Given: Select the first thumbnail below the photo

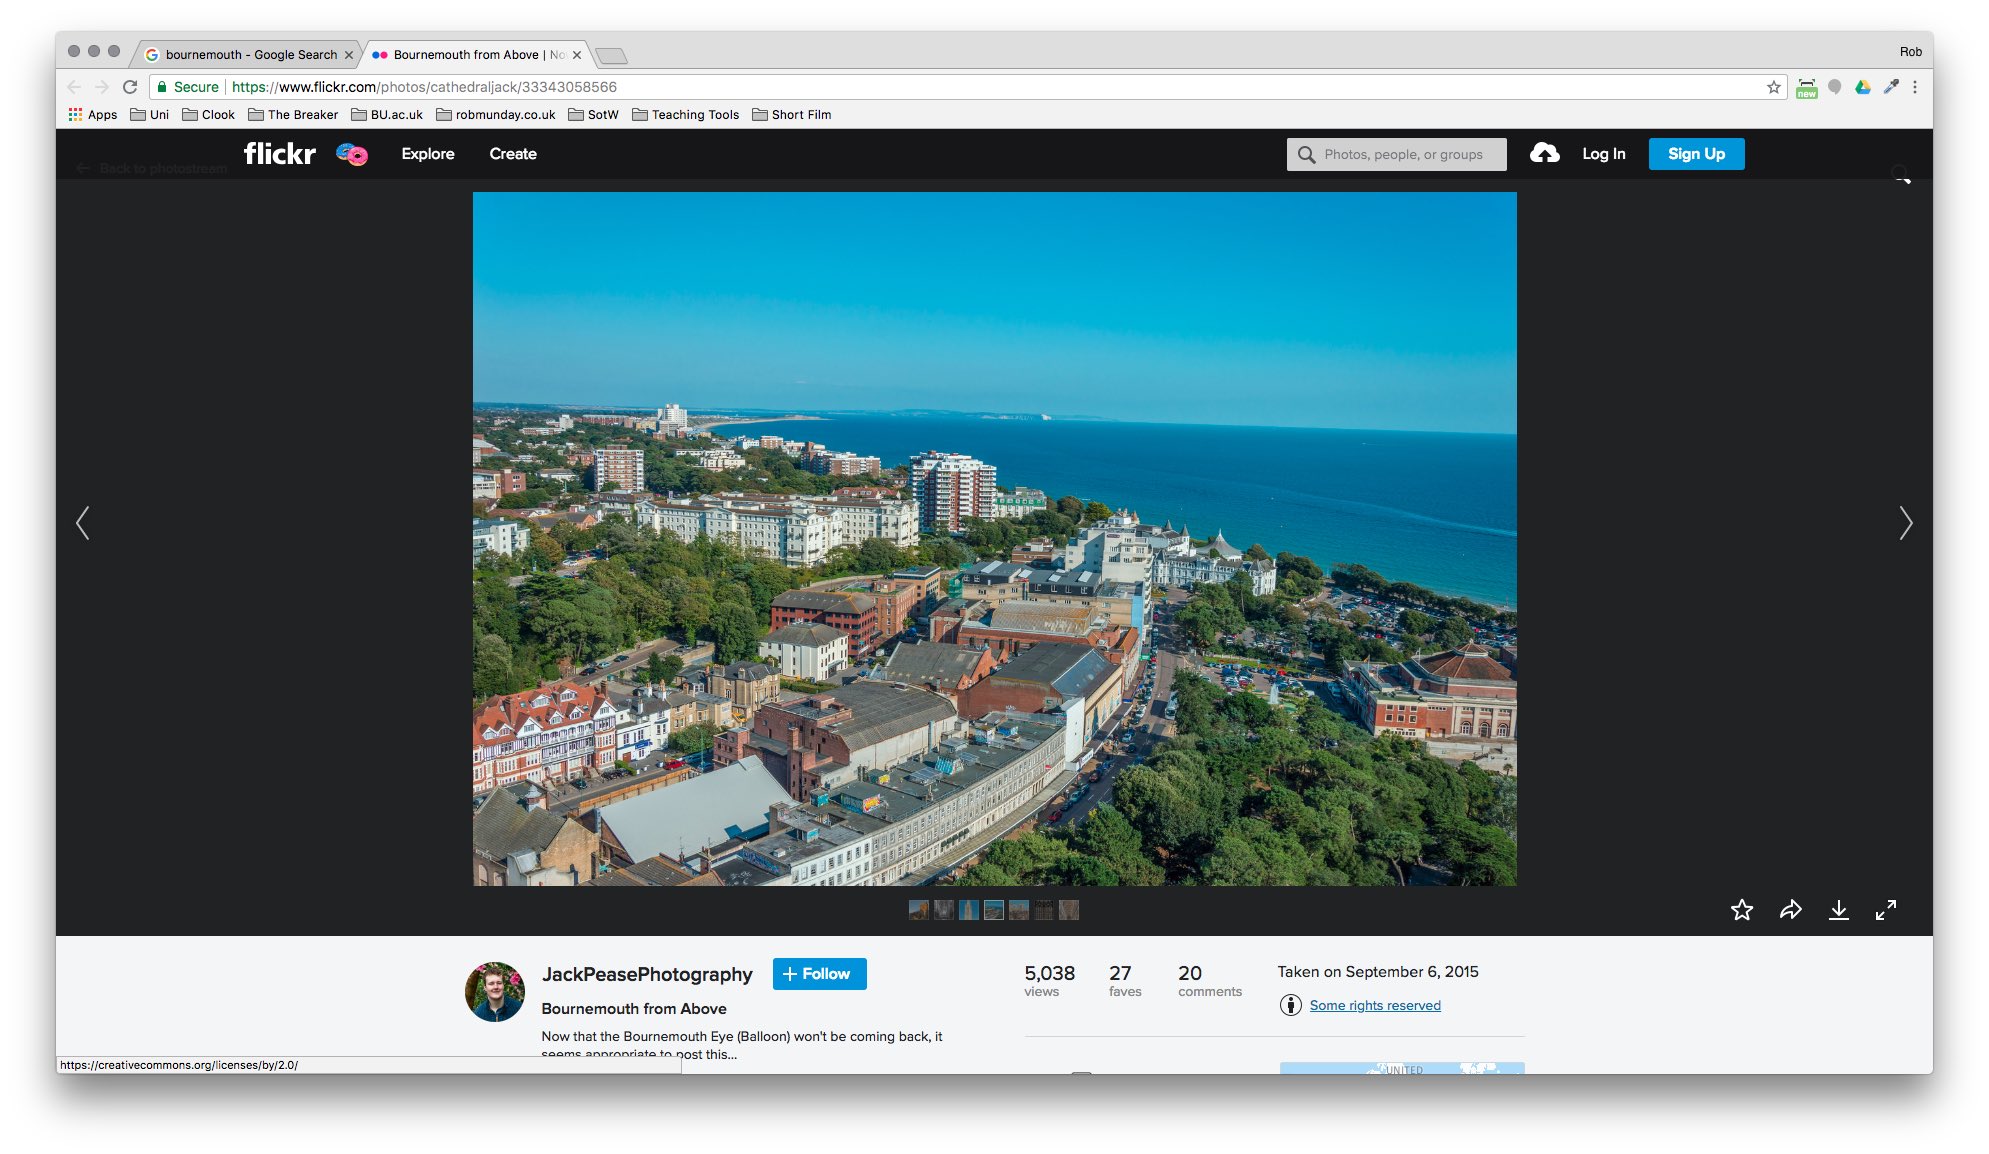Looking at the screenshot, I should click(918, 910).
